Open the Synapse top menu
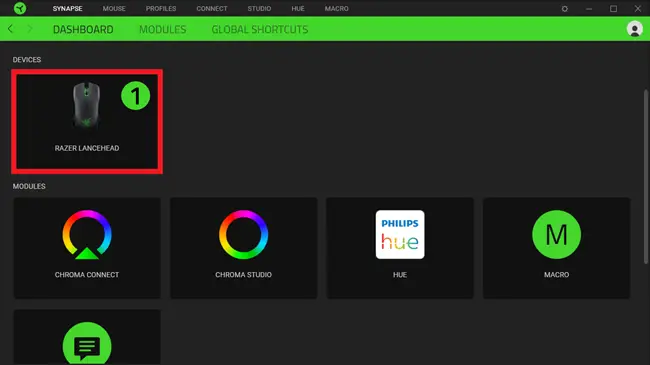The width and height of the screenshot is (650, 365). point(67,9)
